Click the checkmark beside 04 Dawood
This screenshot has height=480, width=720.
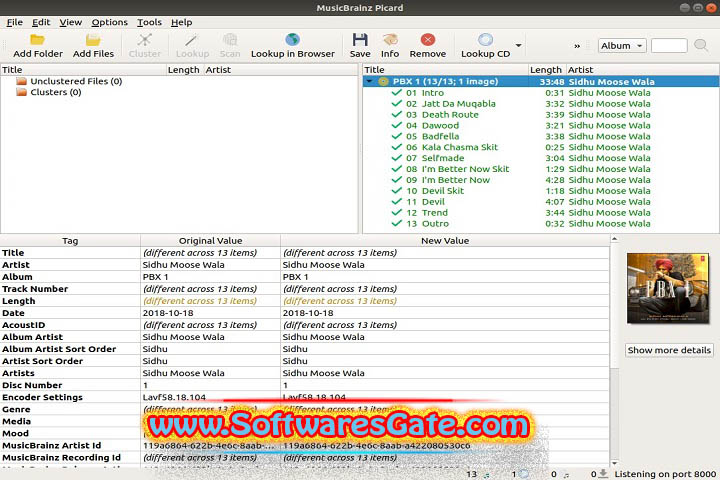coord(397,125)
